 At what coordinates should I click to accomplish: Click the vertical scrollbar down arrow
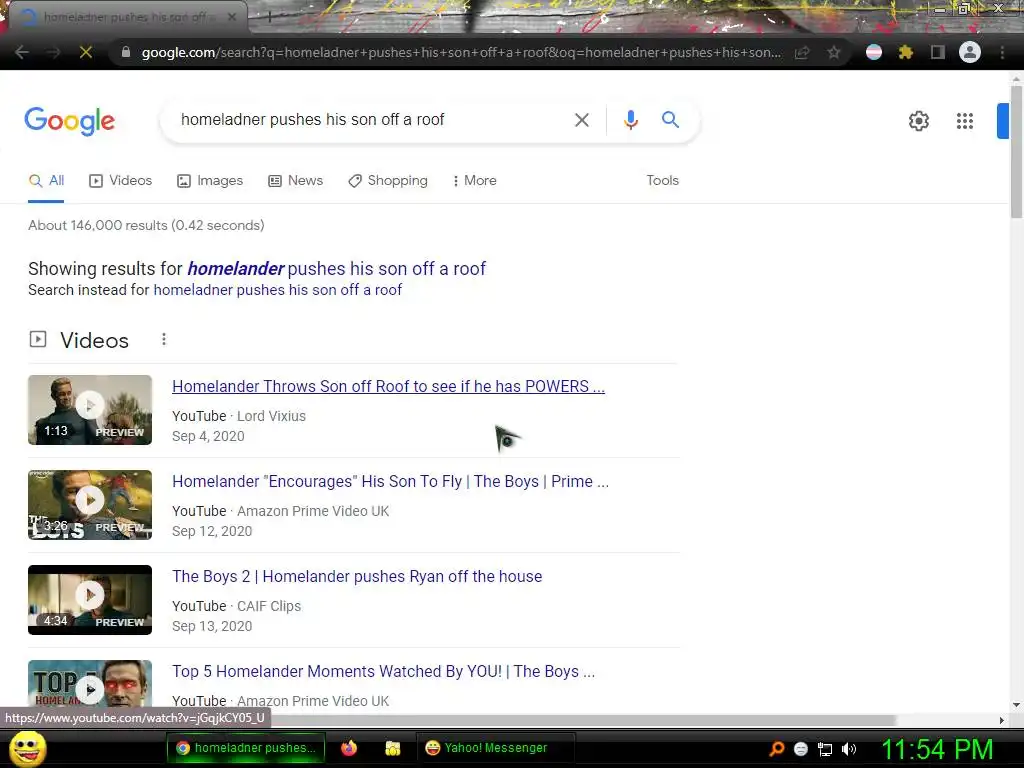click(x=1016, y=705)
